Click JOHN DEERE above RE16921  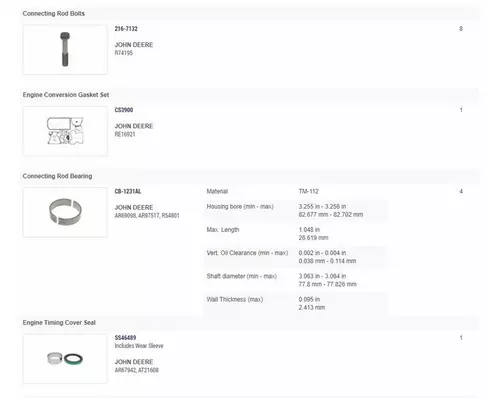coord(134,126)
